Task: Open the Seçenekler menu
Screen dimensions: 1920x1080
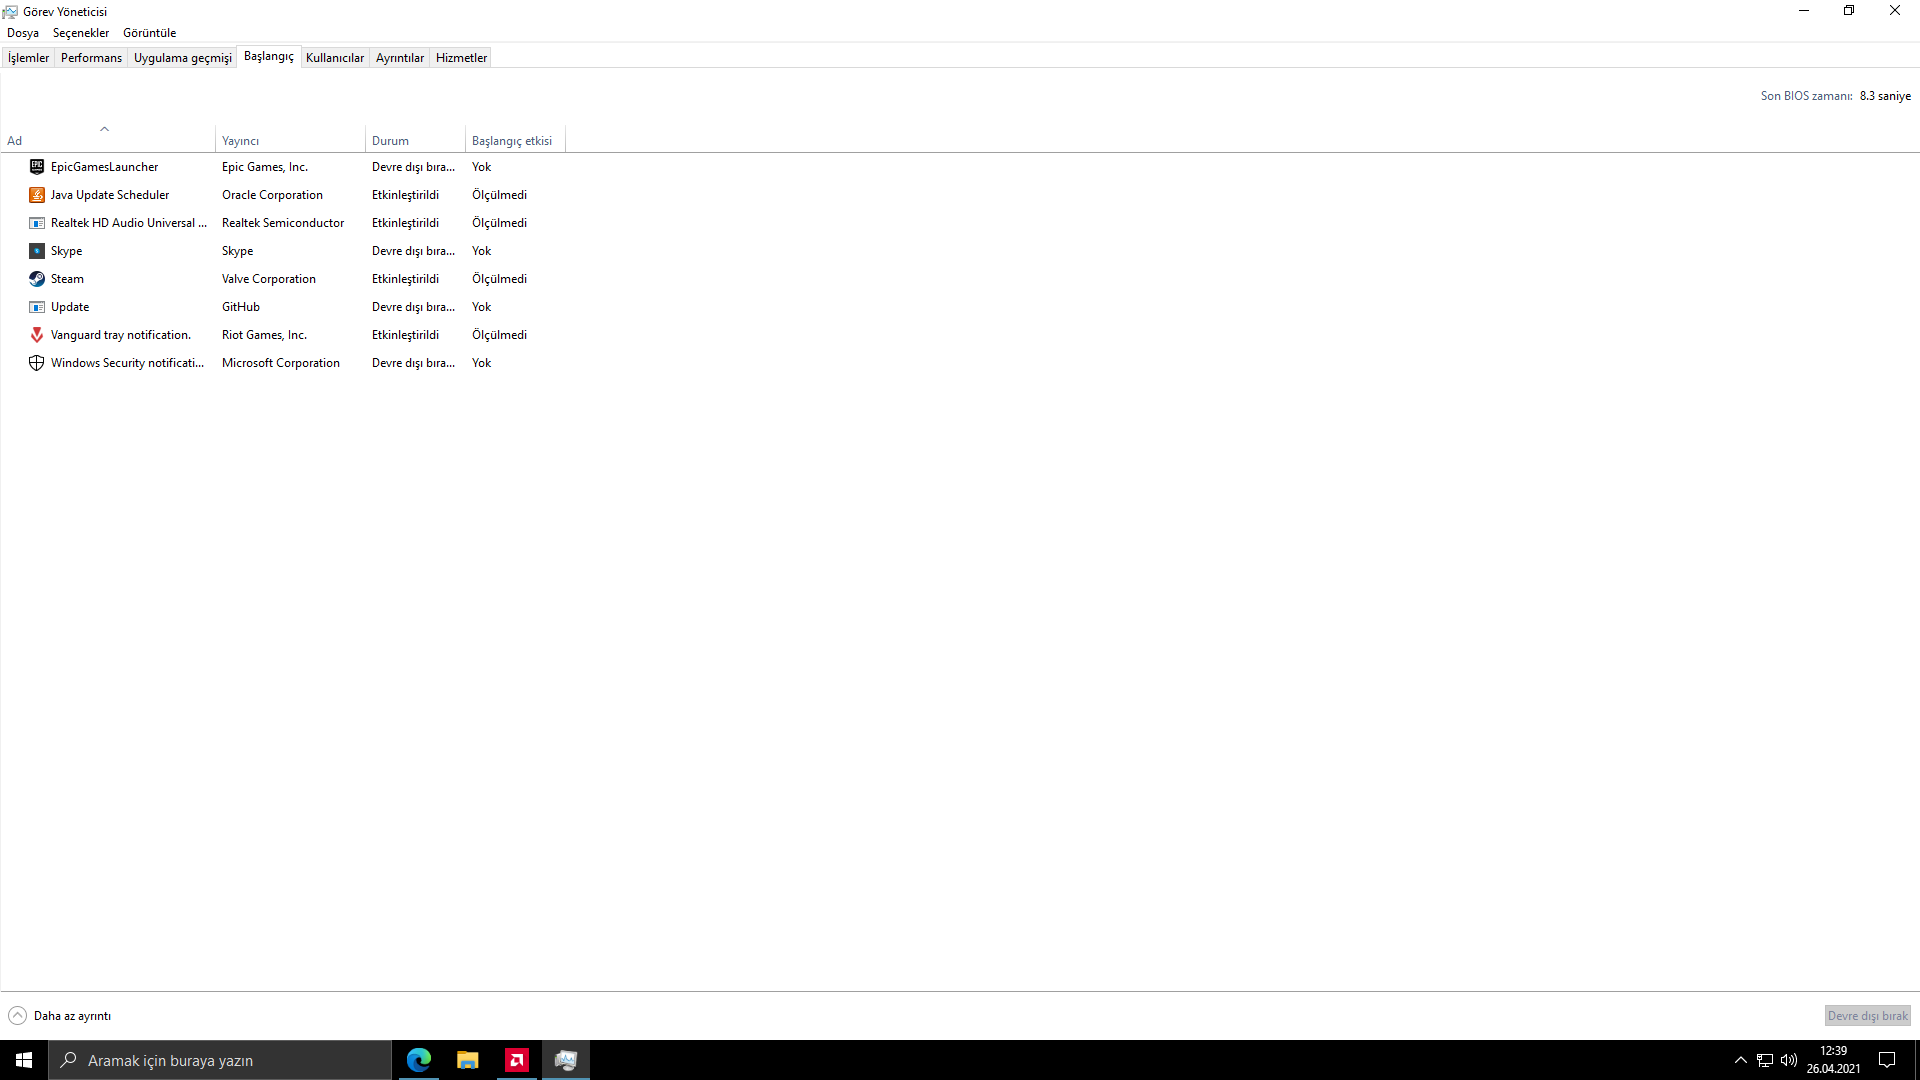Action: coord(81,33)
